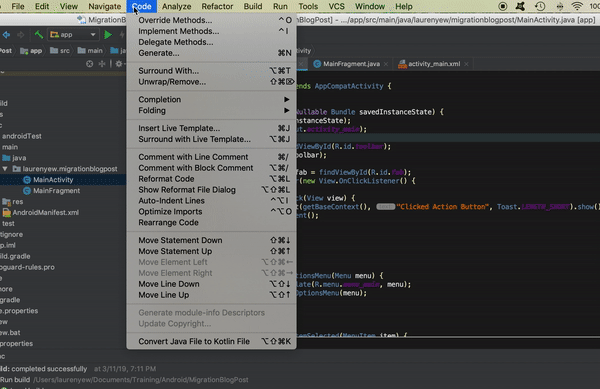Click the back navigation arrow
This screenshot has width=600, height=389.
7,35
